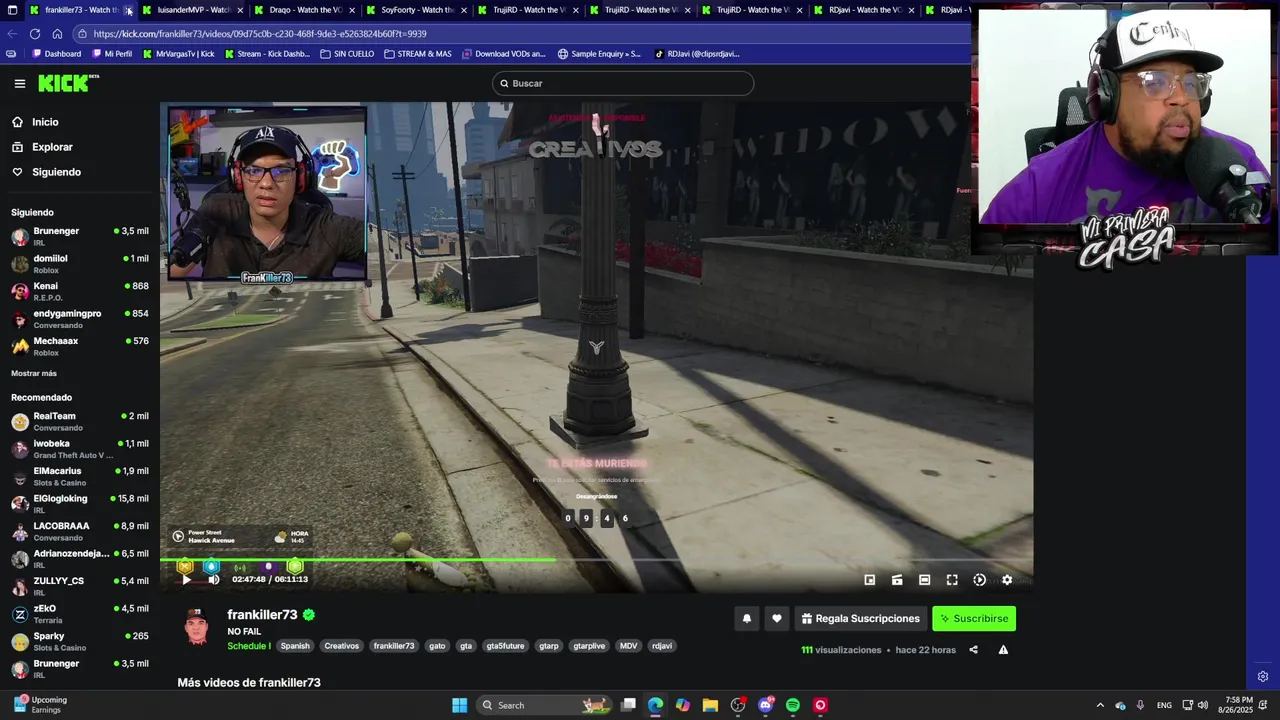Screen dimensions: 1280x720
Task: Open Sparky recommended channel
Action: coord(80,641)
